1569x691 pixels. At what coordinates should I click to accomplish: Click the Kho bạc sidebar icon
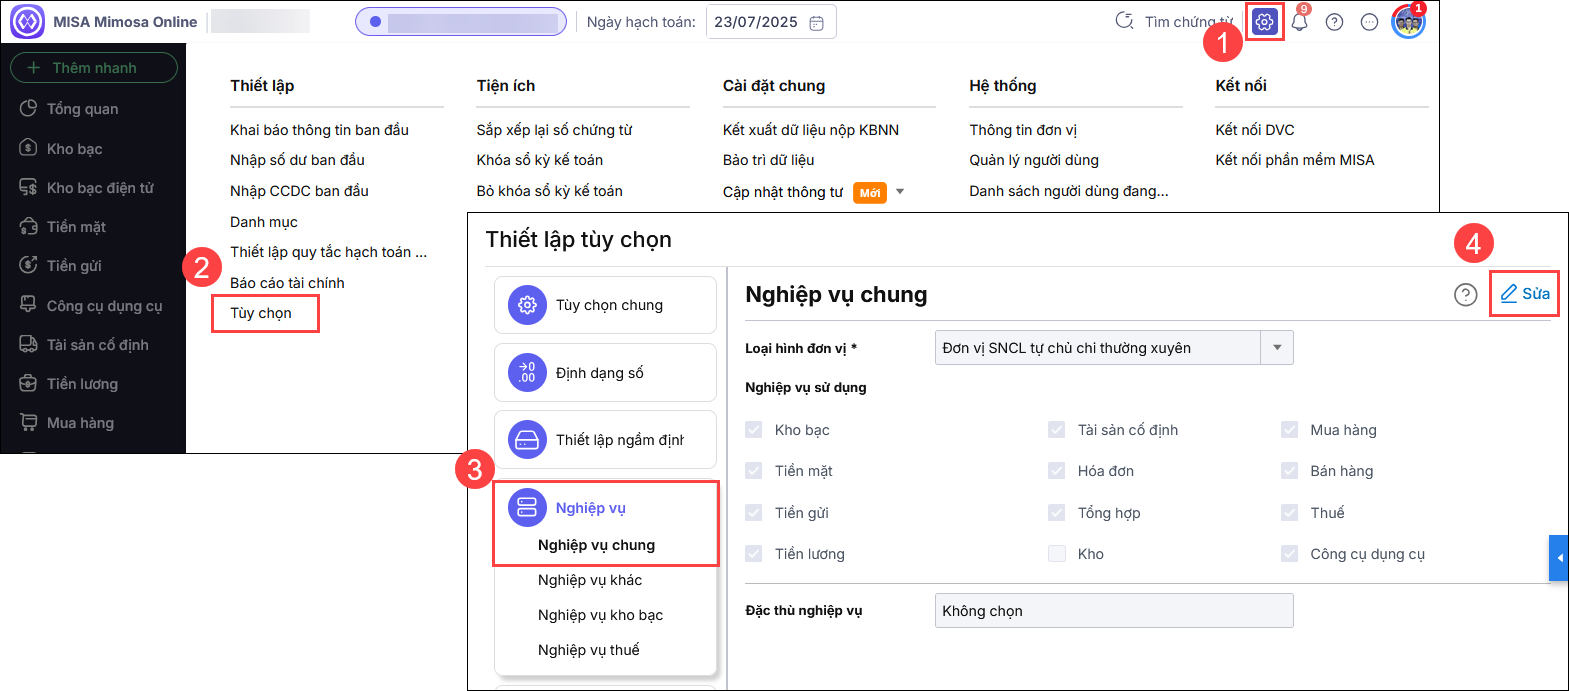[28, 148]
